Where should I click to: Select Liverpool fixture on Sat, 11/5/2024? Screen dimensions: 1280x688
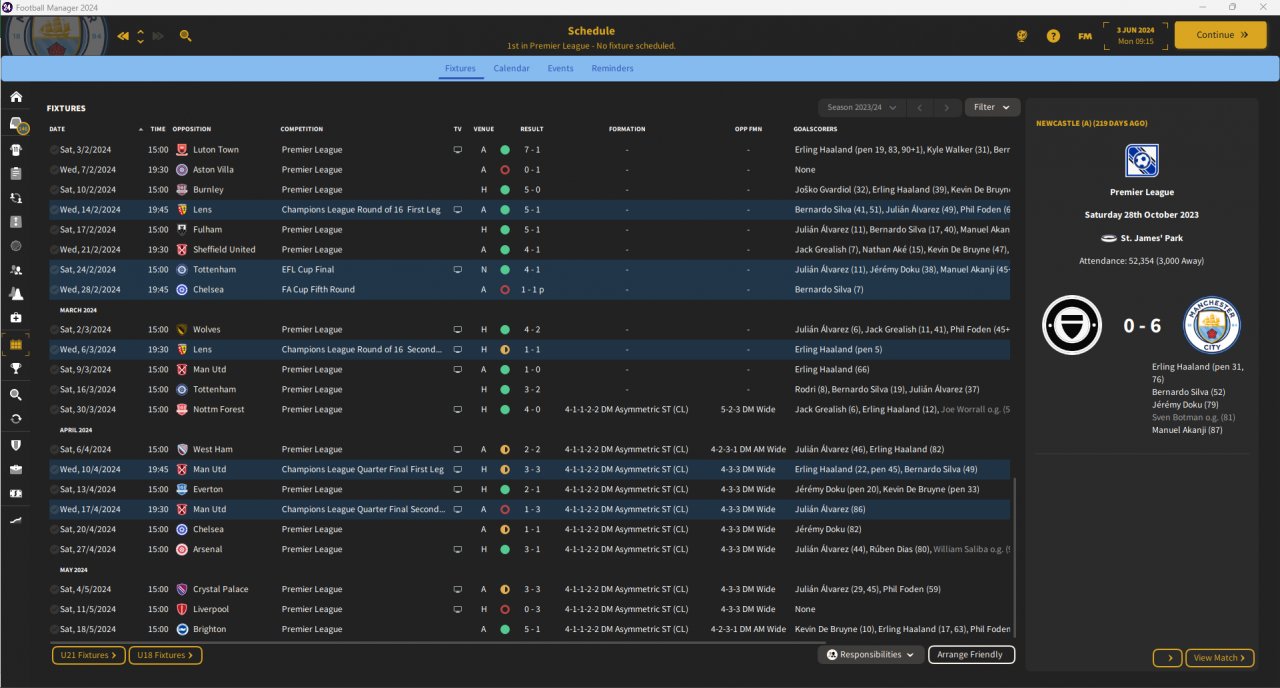530,609
